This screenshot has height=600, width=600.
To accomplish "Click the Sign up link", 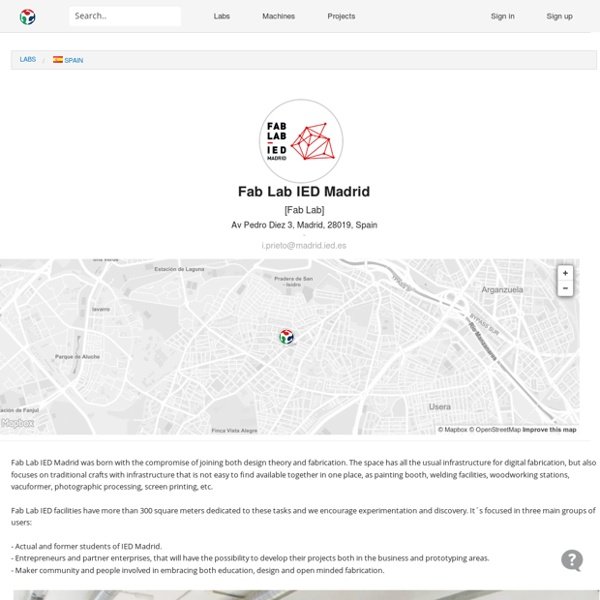I will 559,16.
